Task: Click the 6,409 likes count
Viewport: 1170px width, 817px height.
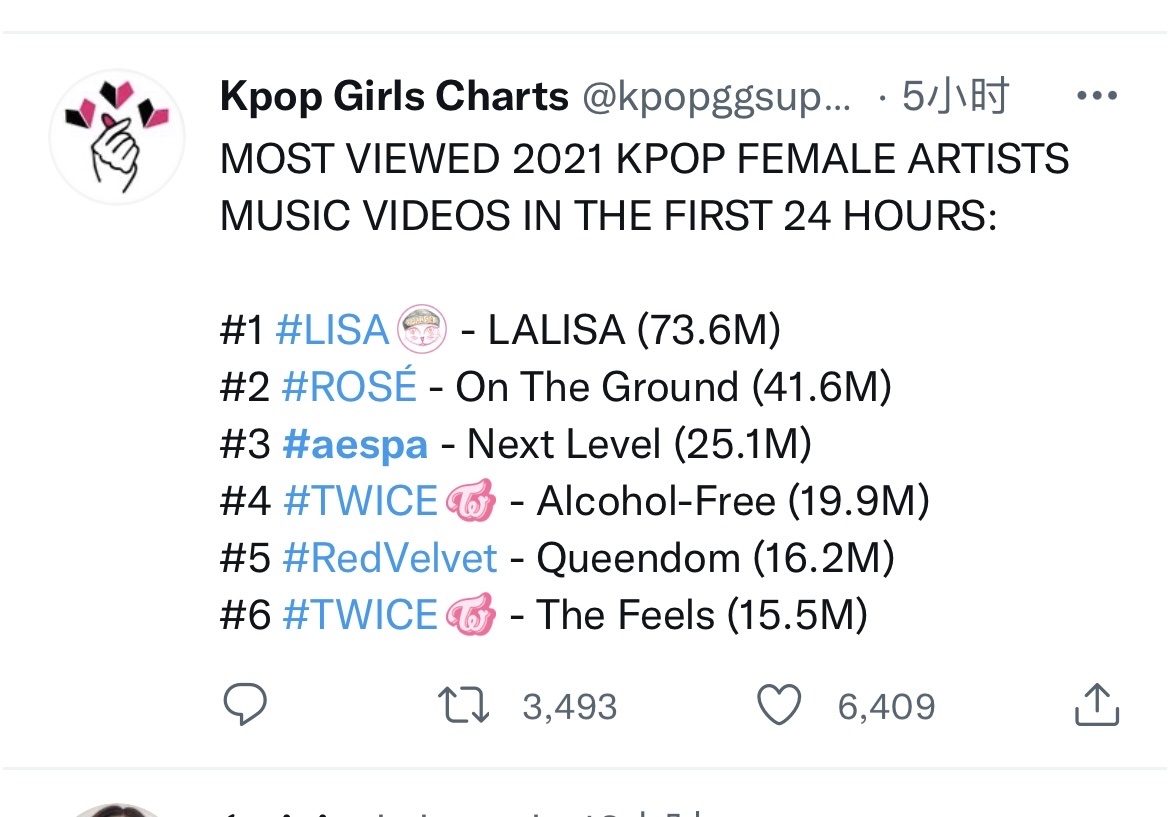Action: tap(886, 707)
